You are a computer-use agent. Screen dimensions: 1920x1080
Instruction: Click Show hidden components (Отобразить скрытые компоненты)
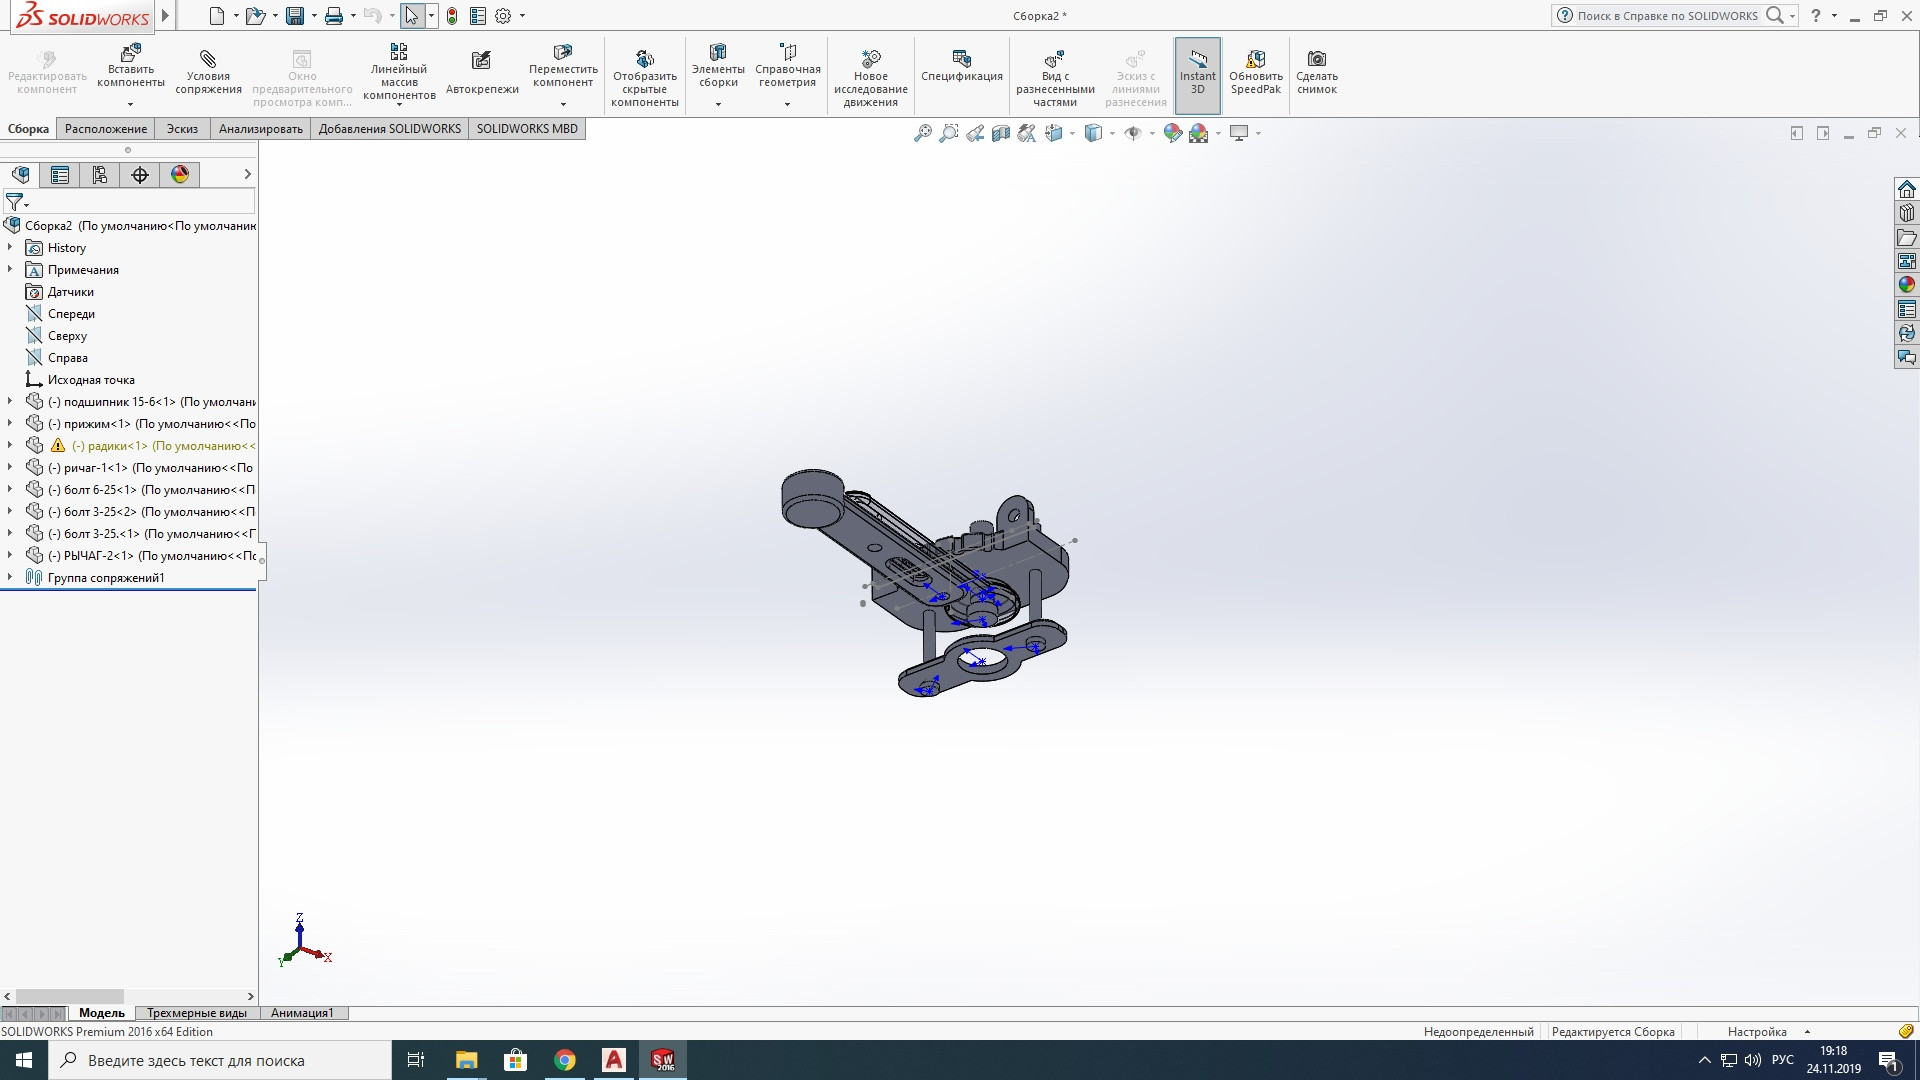pos(644,78)
